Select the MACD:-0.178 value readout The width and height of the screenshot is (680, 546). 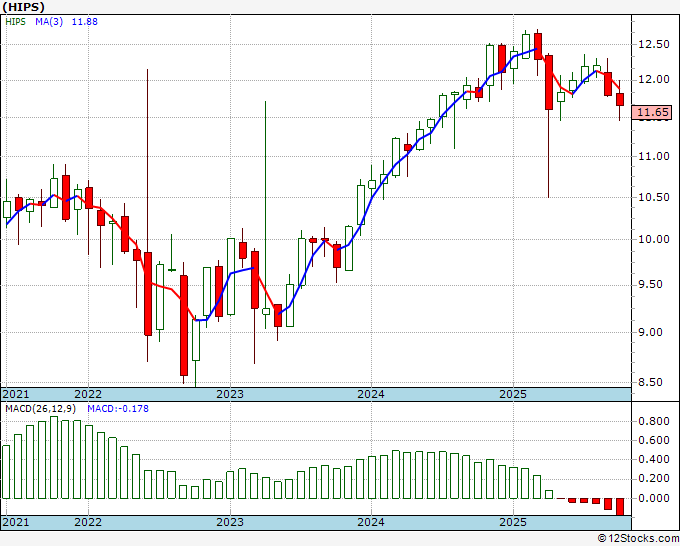click(118, 409)
